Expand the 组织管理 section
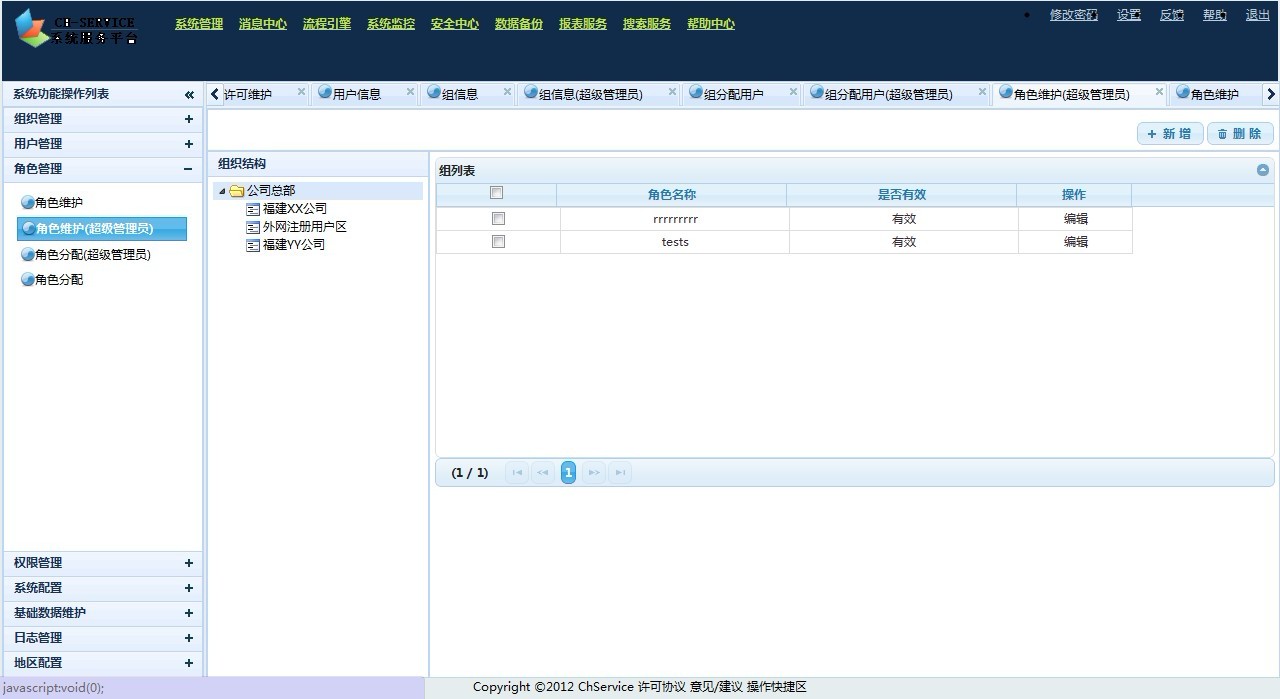 click(189, 119)
